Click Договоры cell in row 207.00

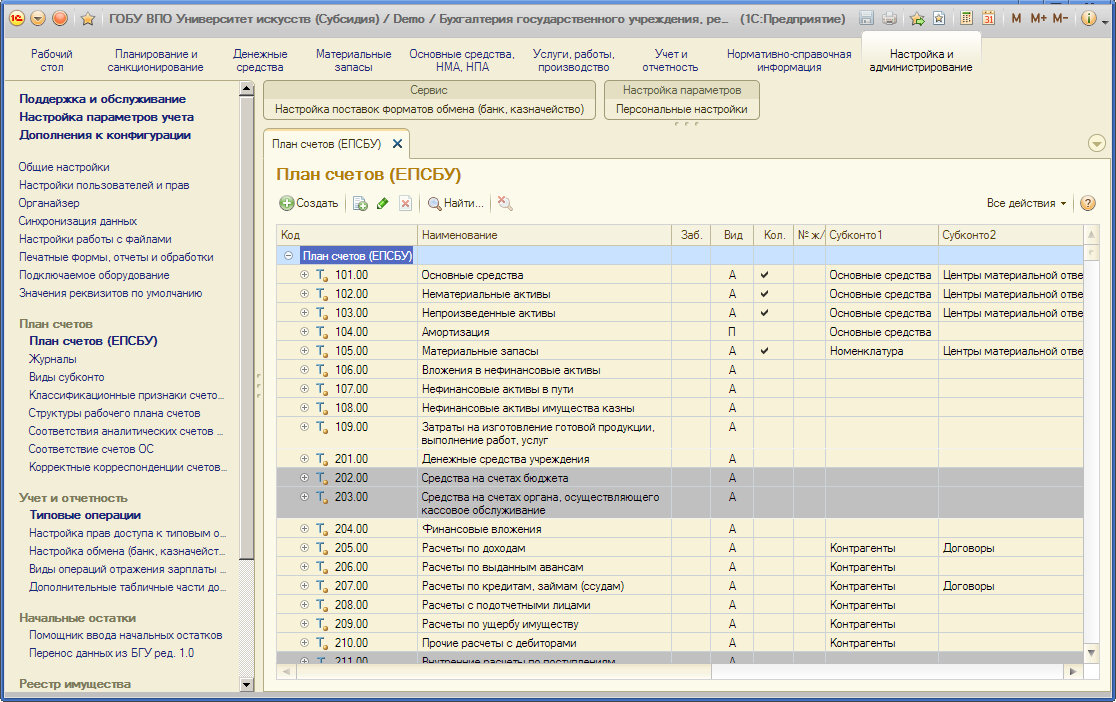click(1011, 586)
